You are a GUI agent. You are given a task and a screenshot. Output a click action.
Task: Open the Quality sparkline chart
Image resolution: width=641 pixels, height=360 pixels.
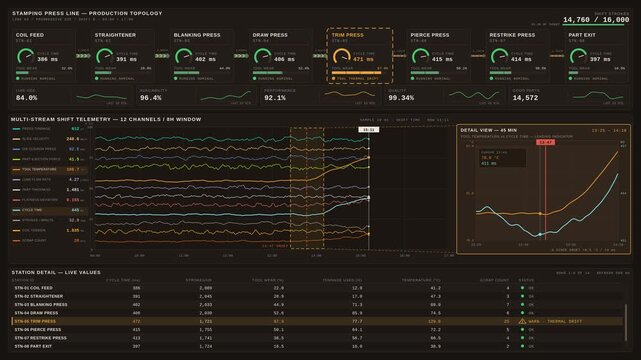[474, 96]
